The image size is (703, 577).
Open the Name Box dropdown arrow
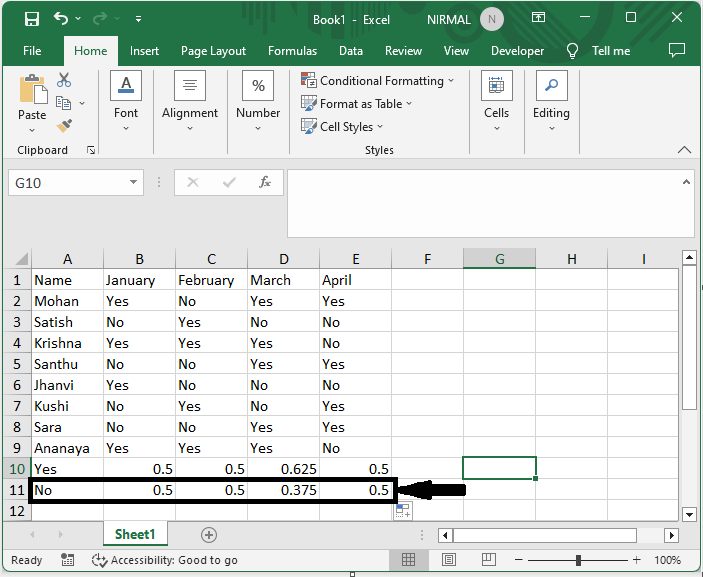point(134,183)
